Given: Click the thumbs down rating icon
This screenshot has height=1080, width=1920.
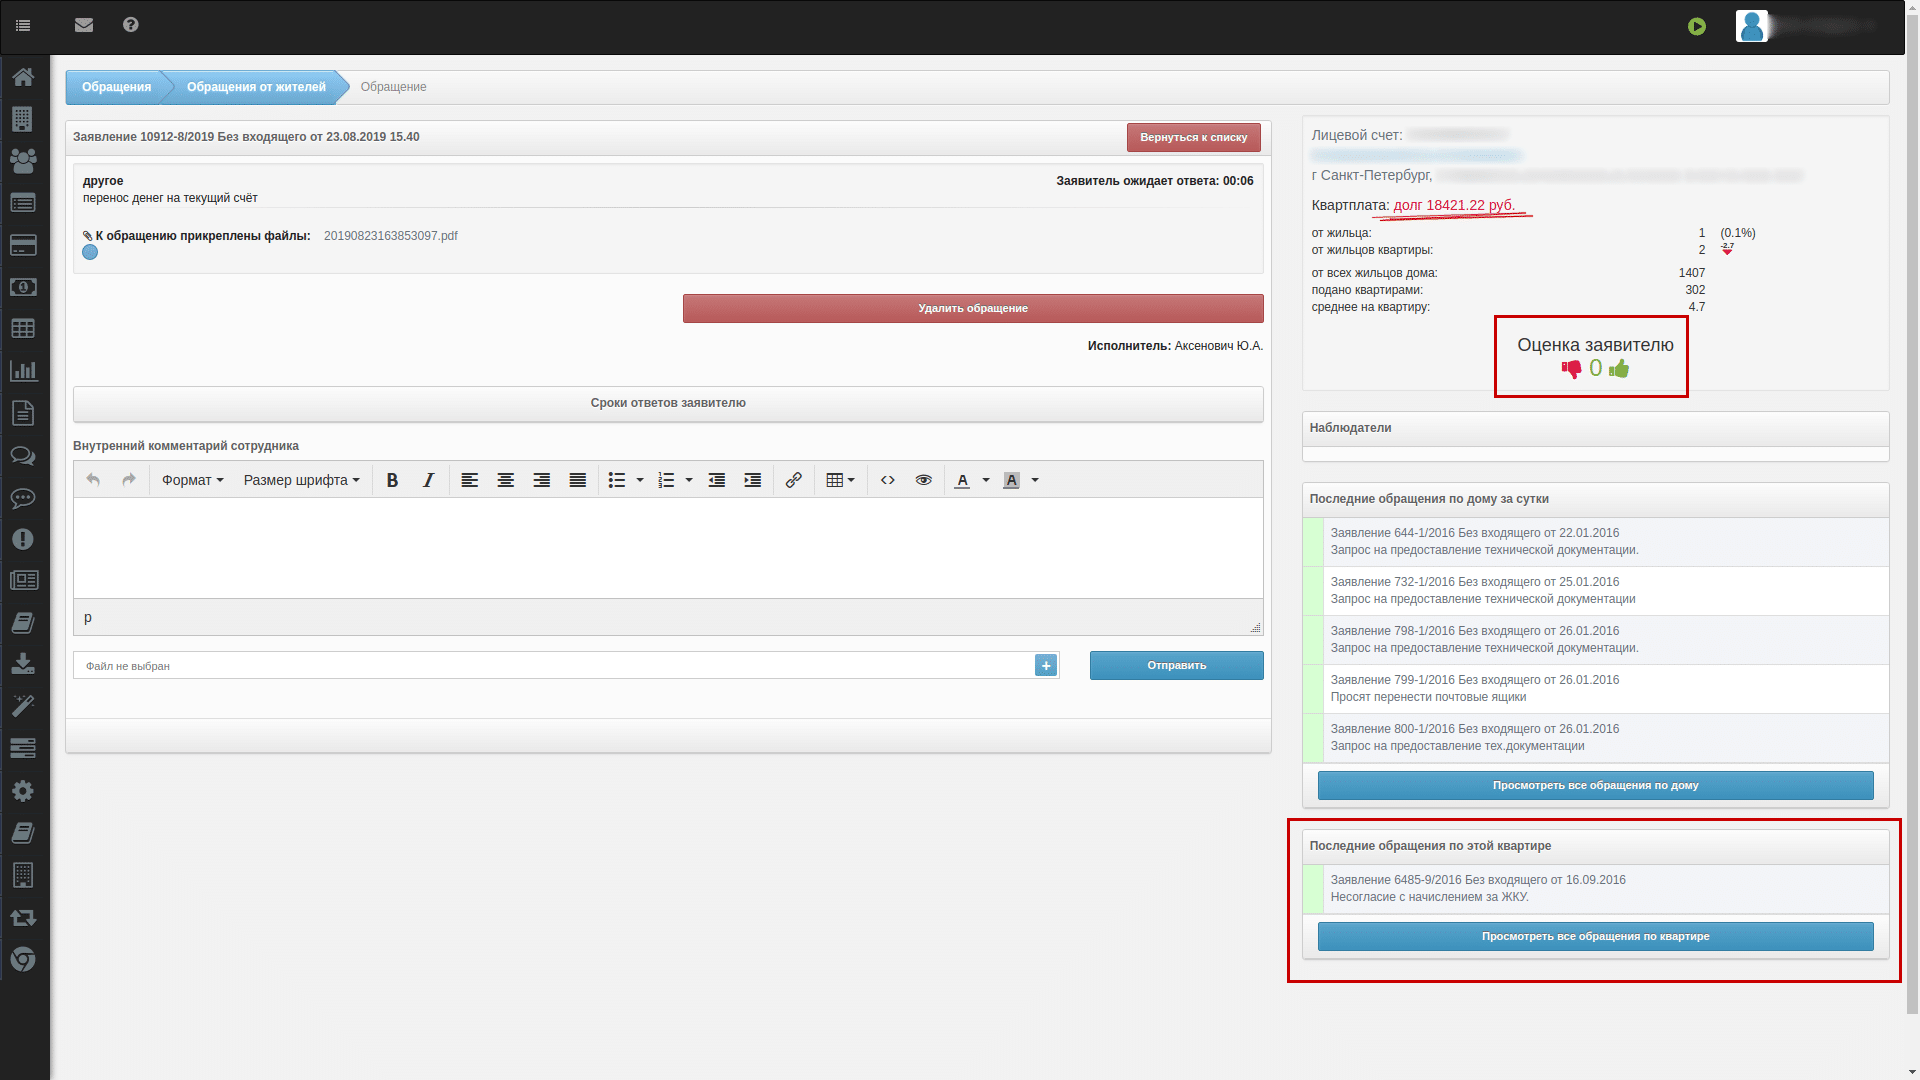Looking at the screenshot, I should 1571,369.
